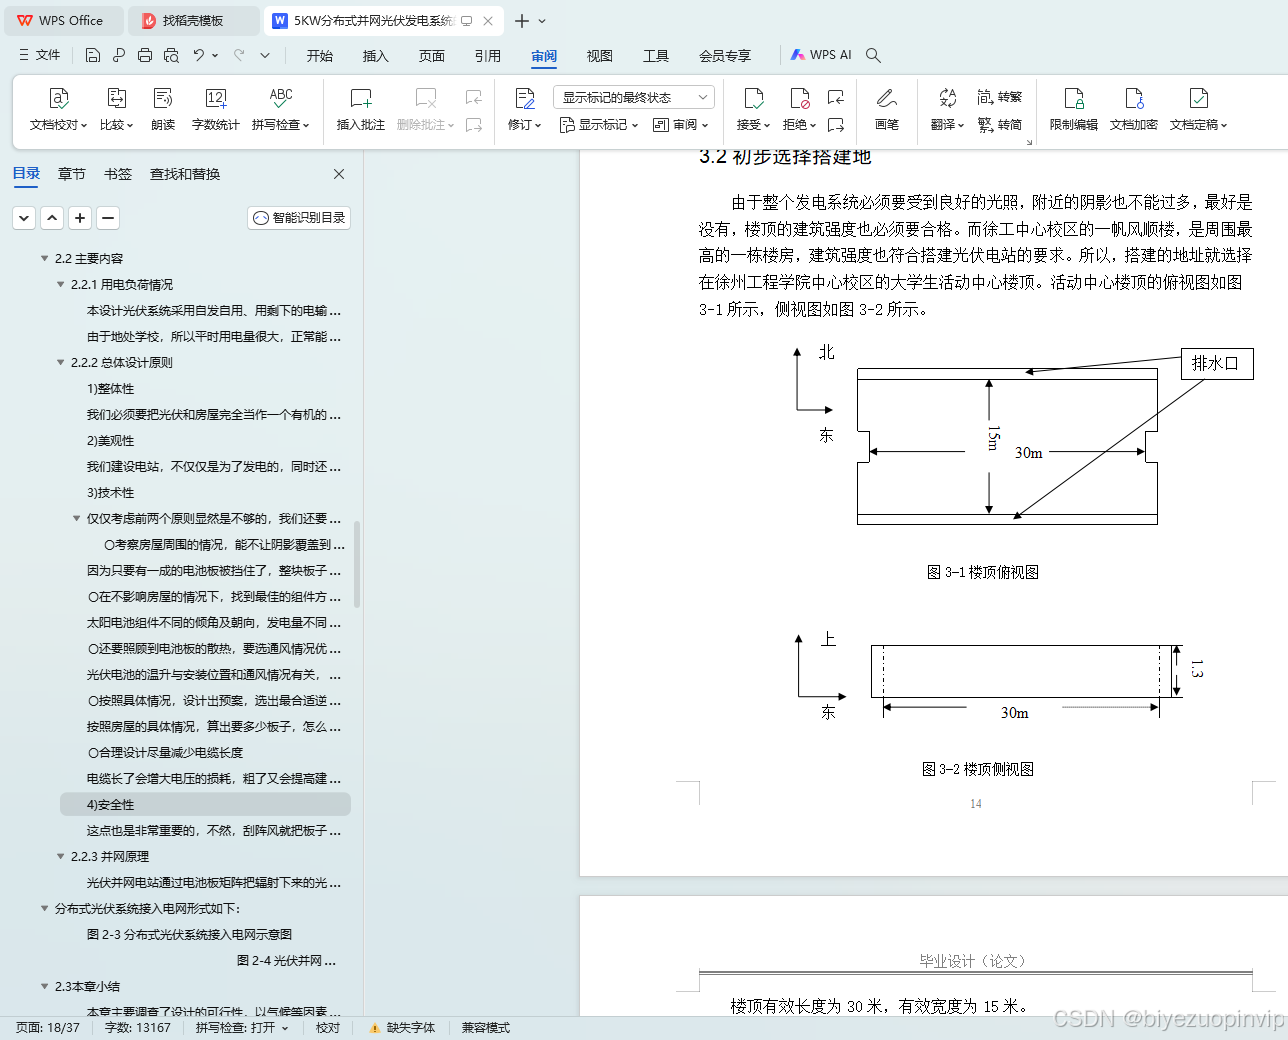This screenshot has width=1288, height=1040.
Task: Switch to the 找稻壳模板 window tab
Action: (x=194, y=21)
